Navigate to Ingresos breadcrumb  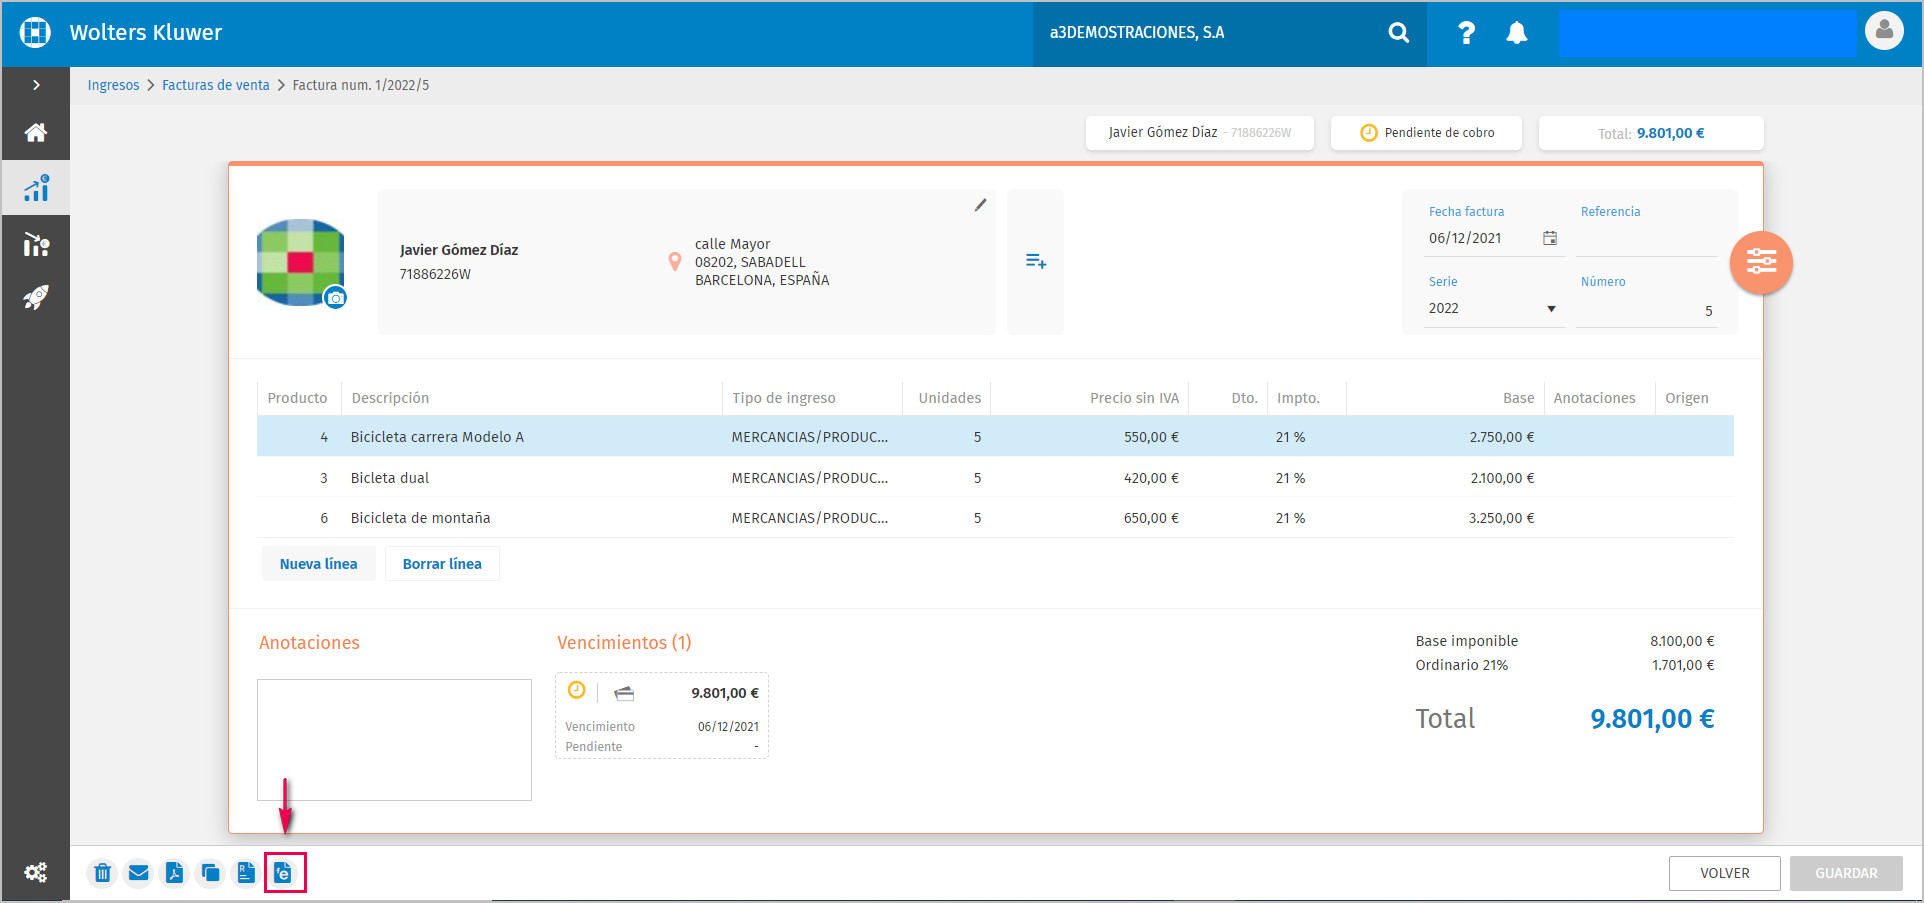113,85
